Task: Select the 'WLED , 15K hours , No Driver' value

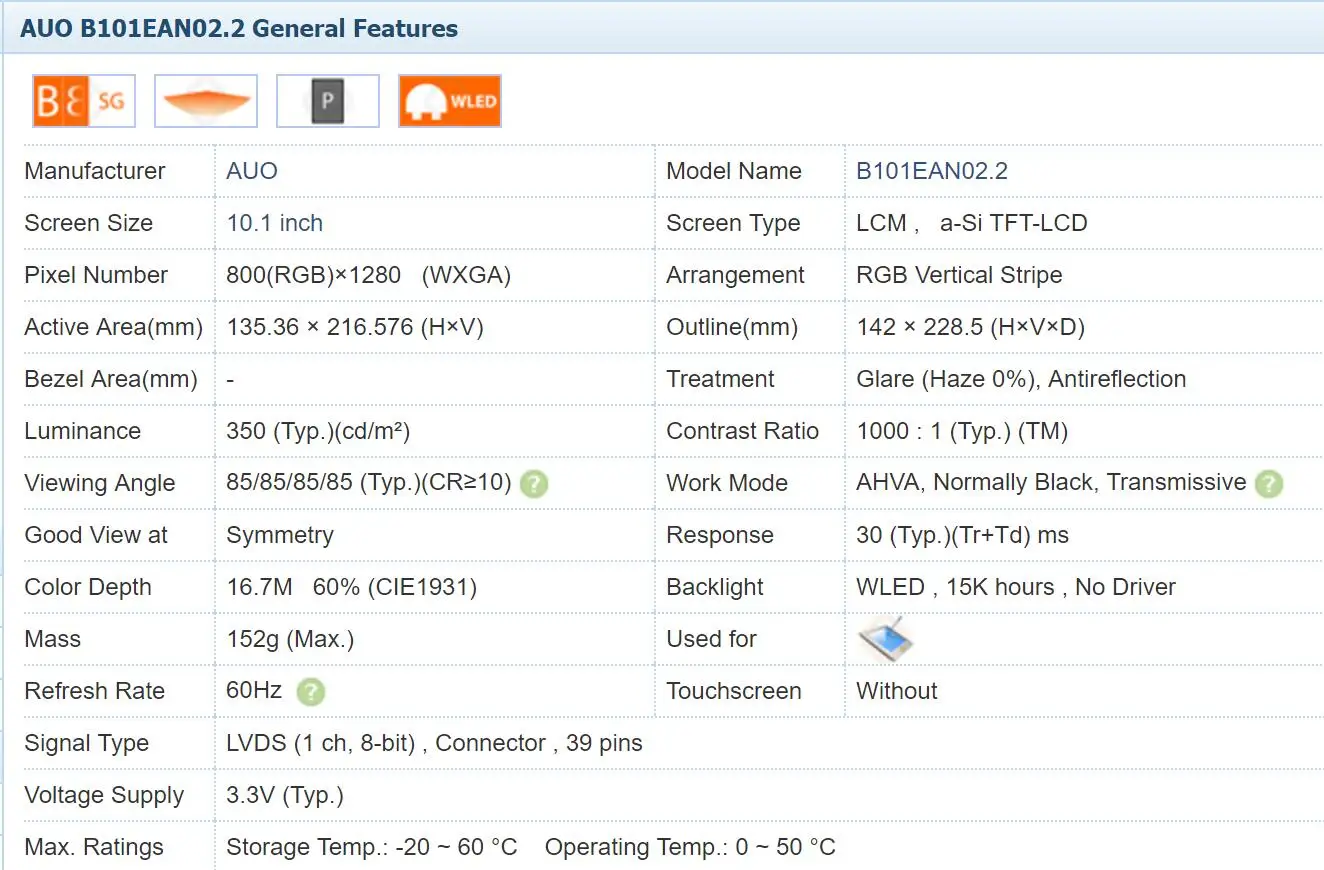Action: tap(1017, 587)
